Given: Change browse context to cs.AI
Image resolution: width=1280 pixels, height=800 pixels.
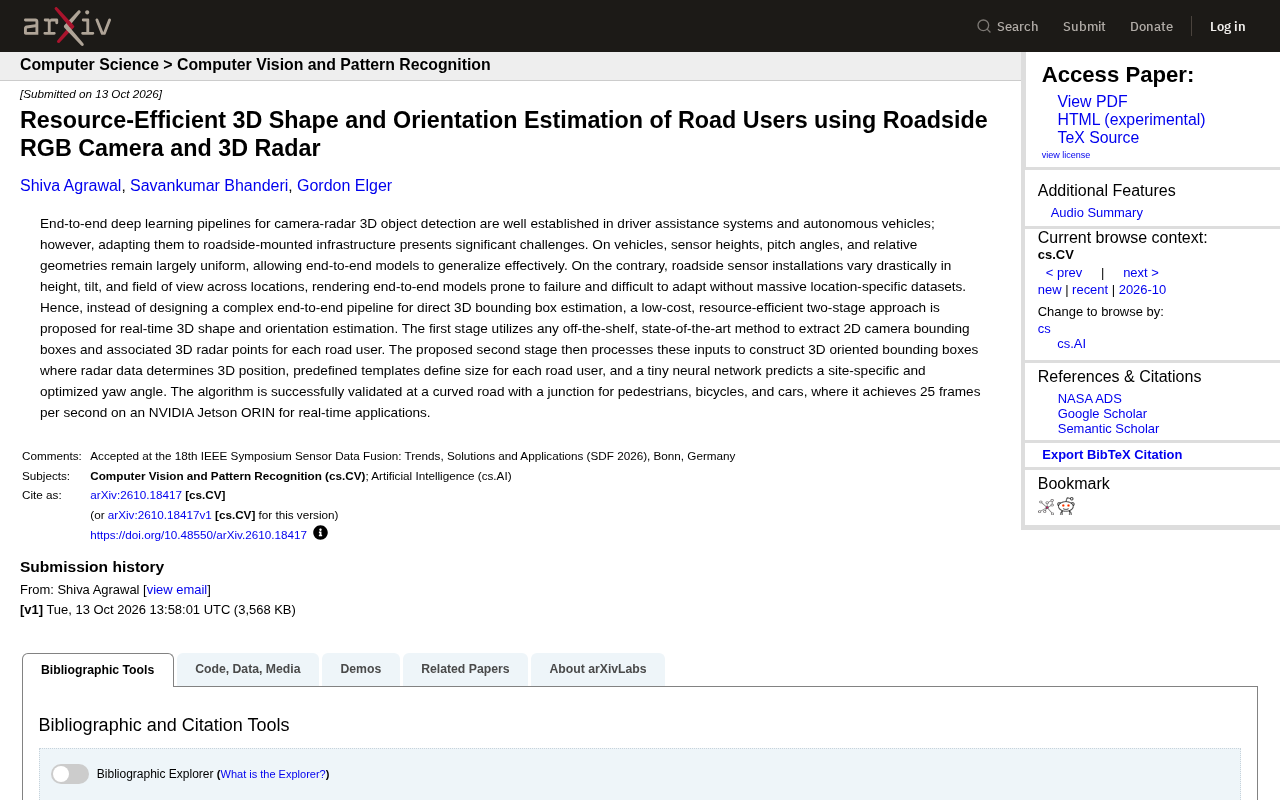Looking at the screenshot, I should pyautogui.click(x=1071, y=344).
